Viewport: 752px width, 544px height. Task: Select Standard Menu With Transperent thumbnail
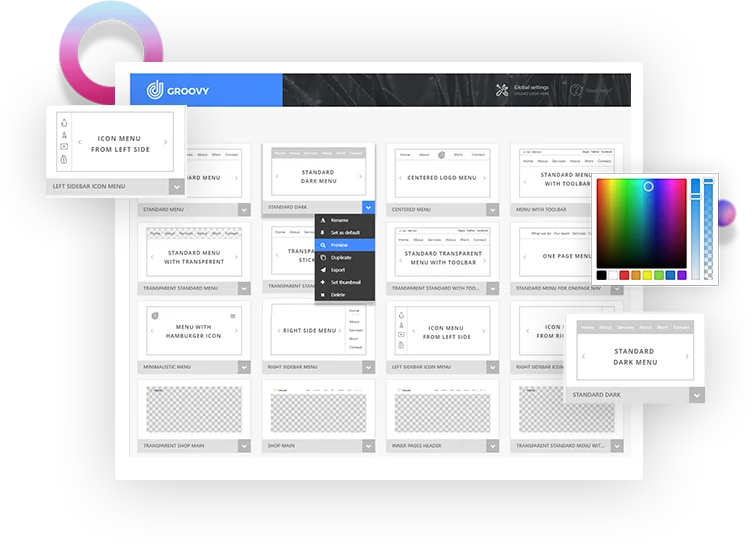(194, 252)
